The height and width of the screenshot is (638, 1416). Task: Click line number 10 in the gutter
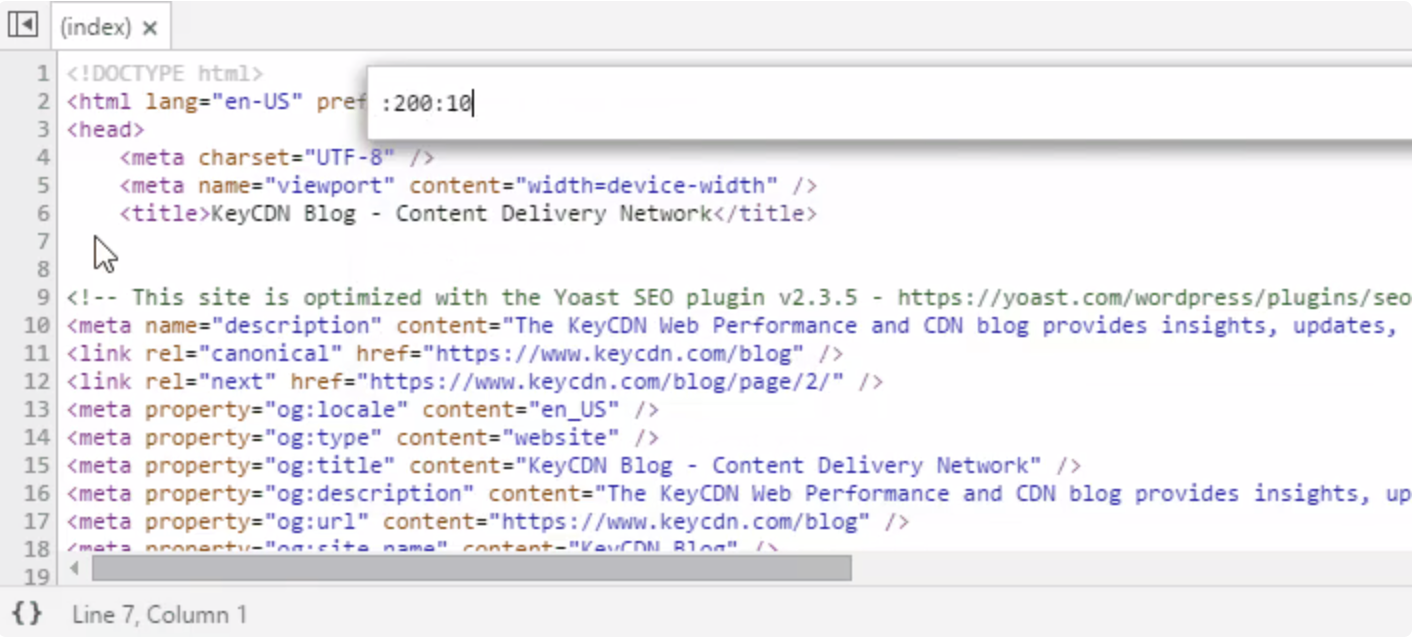point(37,326)
